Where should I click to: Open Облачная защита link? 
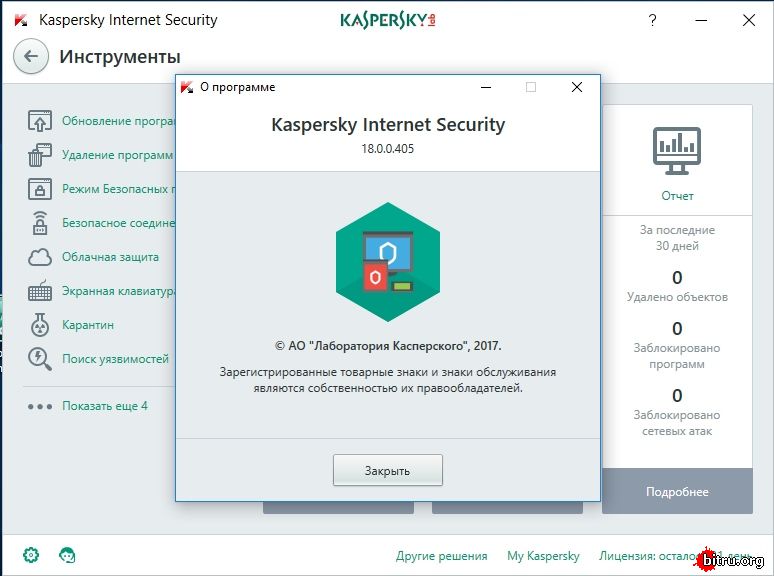click(x=111, y=257)
